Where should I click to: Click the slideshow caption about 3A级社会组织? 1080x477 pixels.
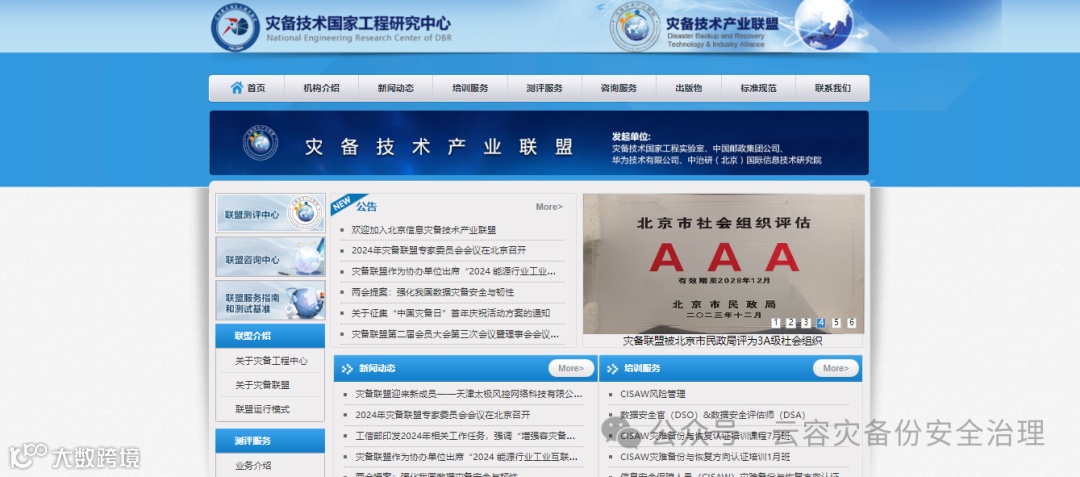(x=723, y=341)
